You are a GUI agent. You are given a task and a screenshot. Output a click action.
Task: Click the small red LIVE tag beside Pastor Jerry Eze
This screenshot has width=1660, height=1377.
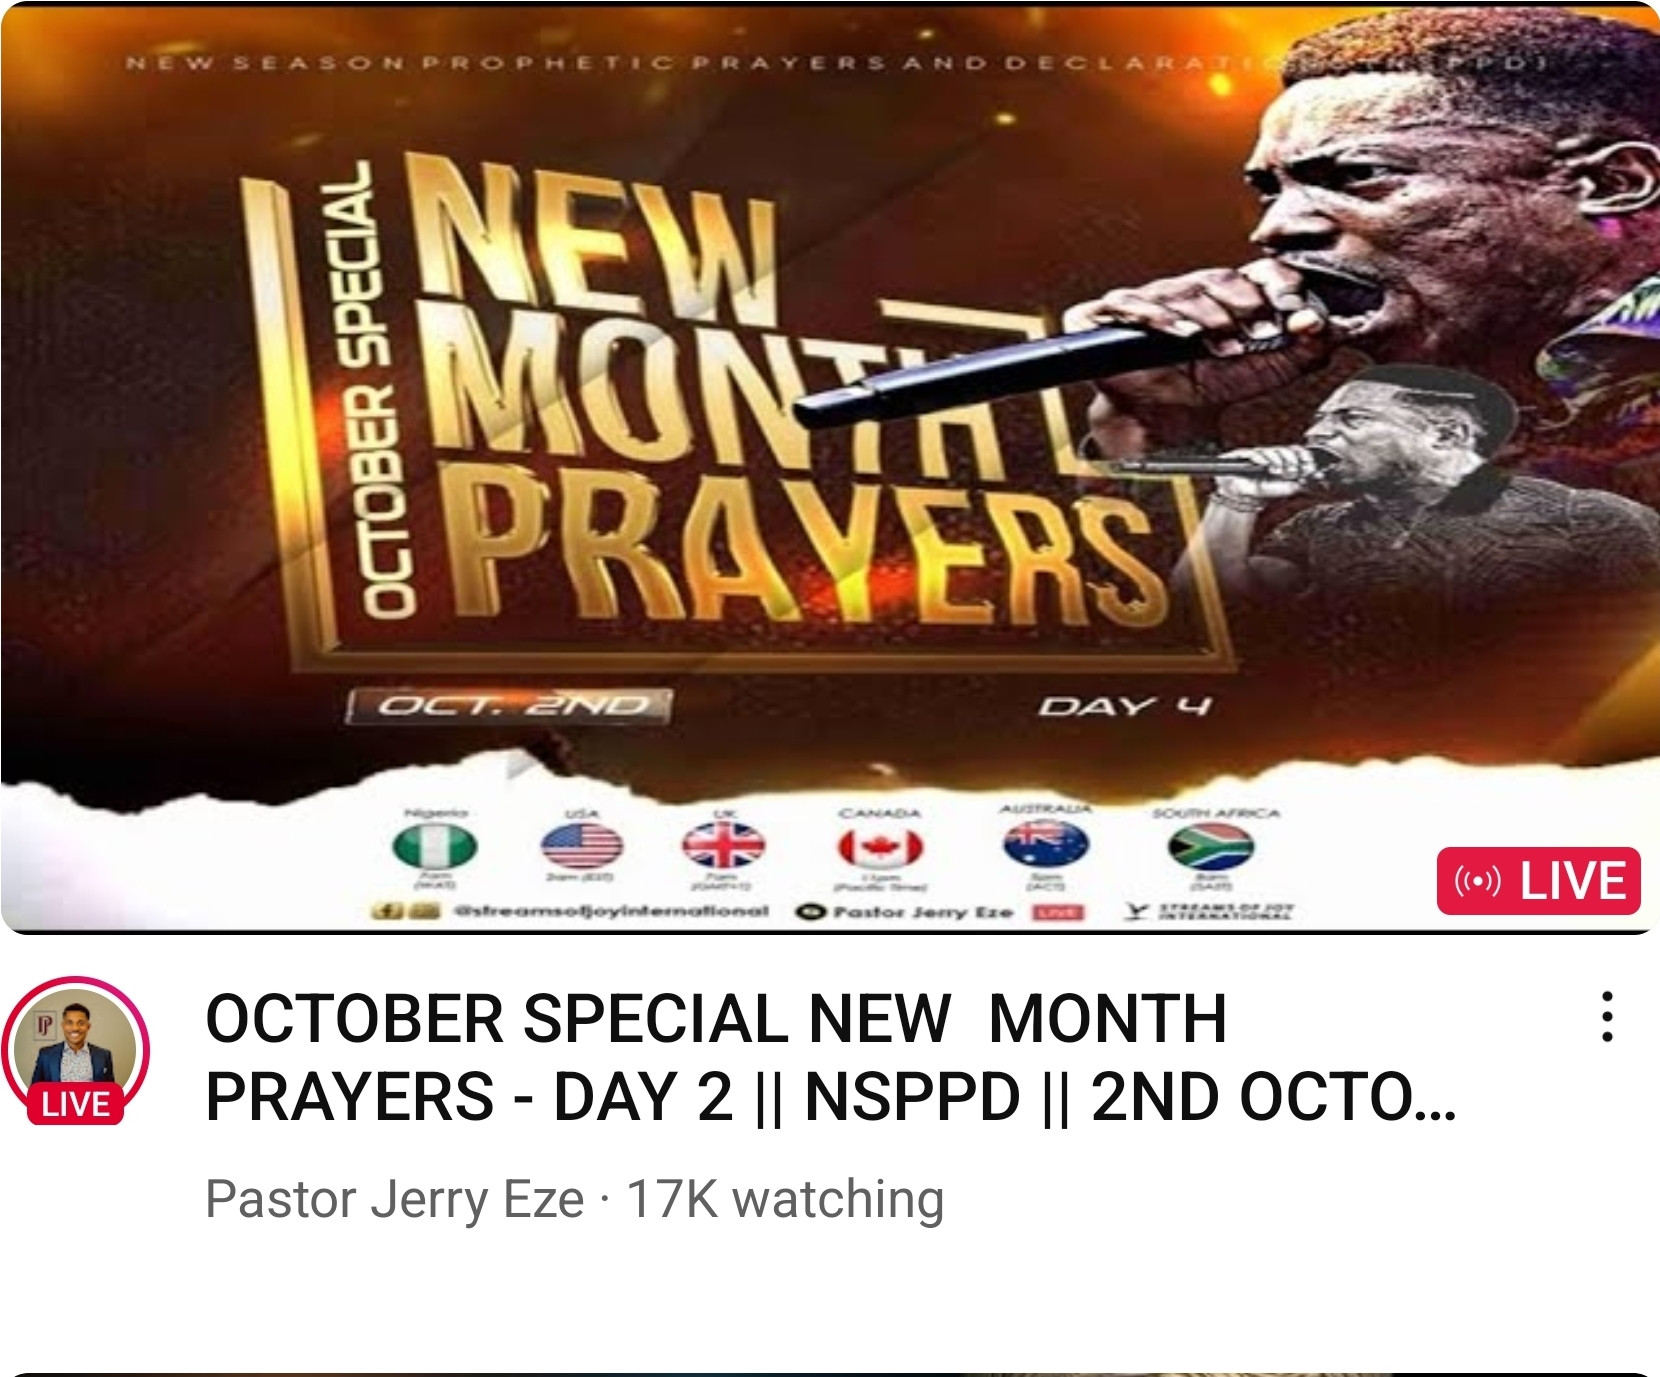pos(1059,912)
